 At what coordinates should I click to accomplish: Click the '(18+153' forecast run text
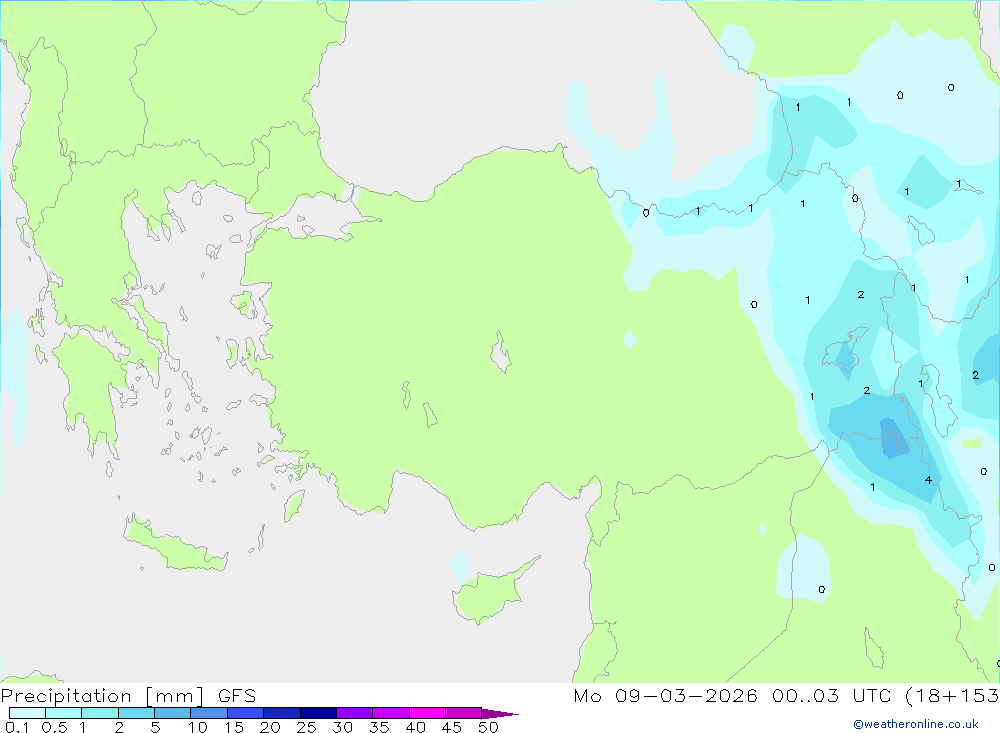tap(952, 696)
